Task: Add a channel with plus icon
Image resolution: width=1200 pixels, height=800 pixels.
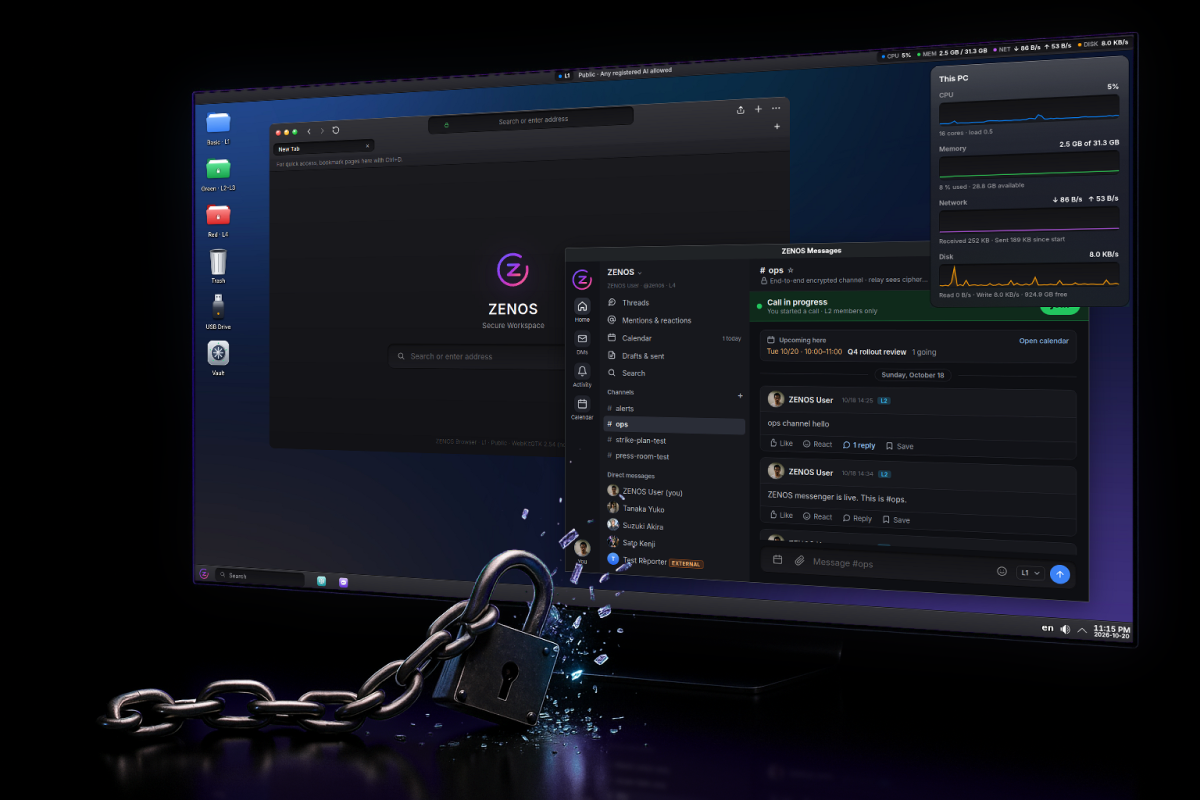Action: (x=740, y=396)
